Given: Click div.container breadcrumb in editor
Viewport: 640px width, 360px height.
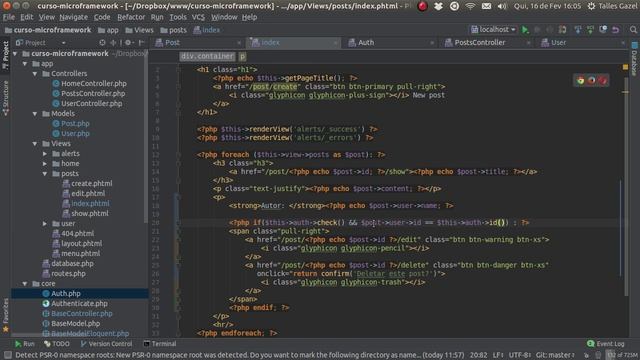Looking at the screenshot, I should pyautogui.click(x=207, y=56).
